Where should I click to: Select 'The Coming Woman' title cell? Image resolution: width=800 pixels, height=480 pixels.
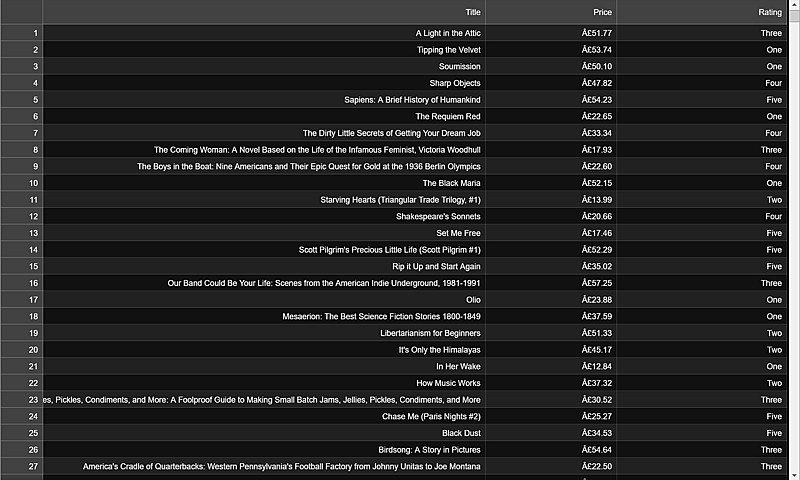264,150
